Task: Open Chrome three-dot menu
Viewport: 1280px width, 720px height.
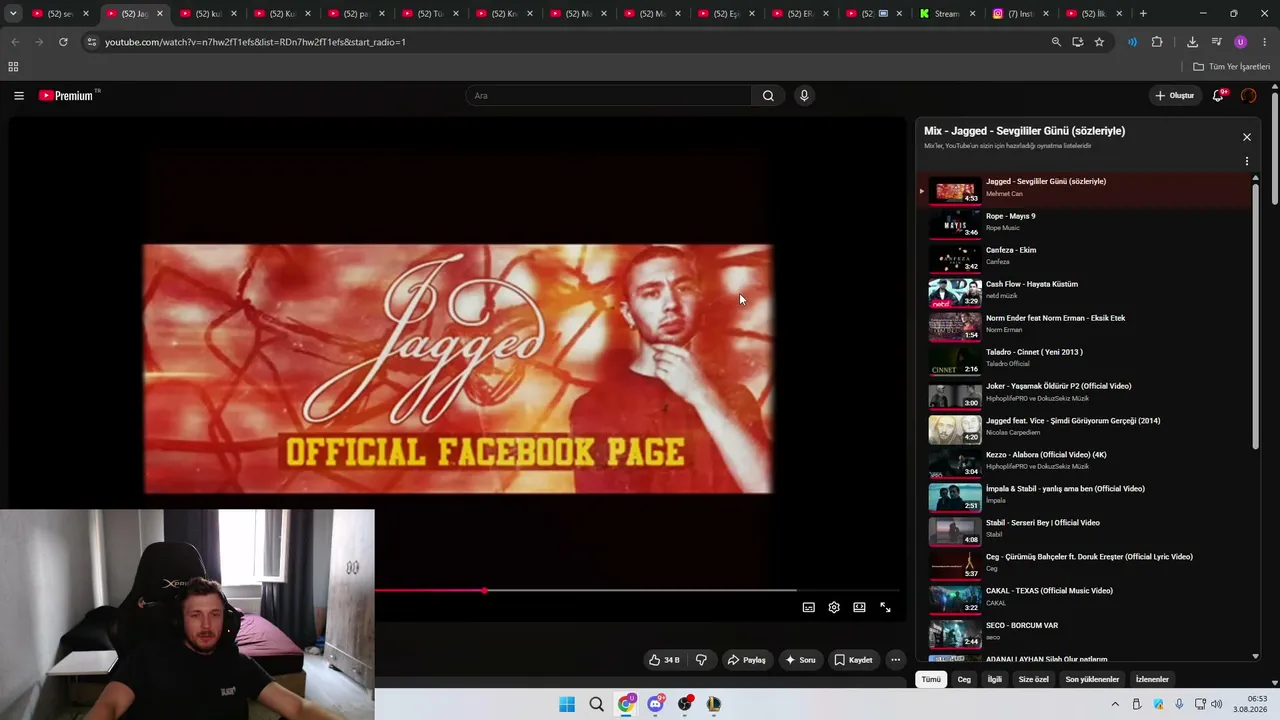Action: tap(1265, 42)
